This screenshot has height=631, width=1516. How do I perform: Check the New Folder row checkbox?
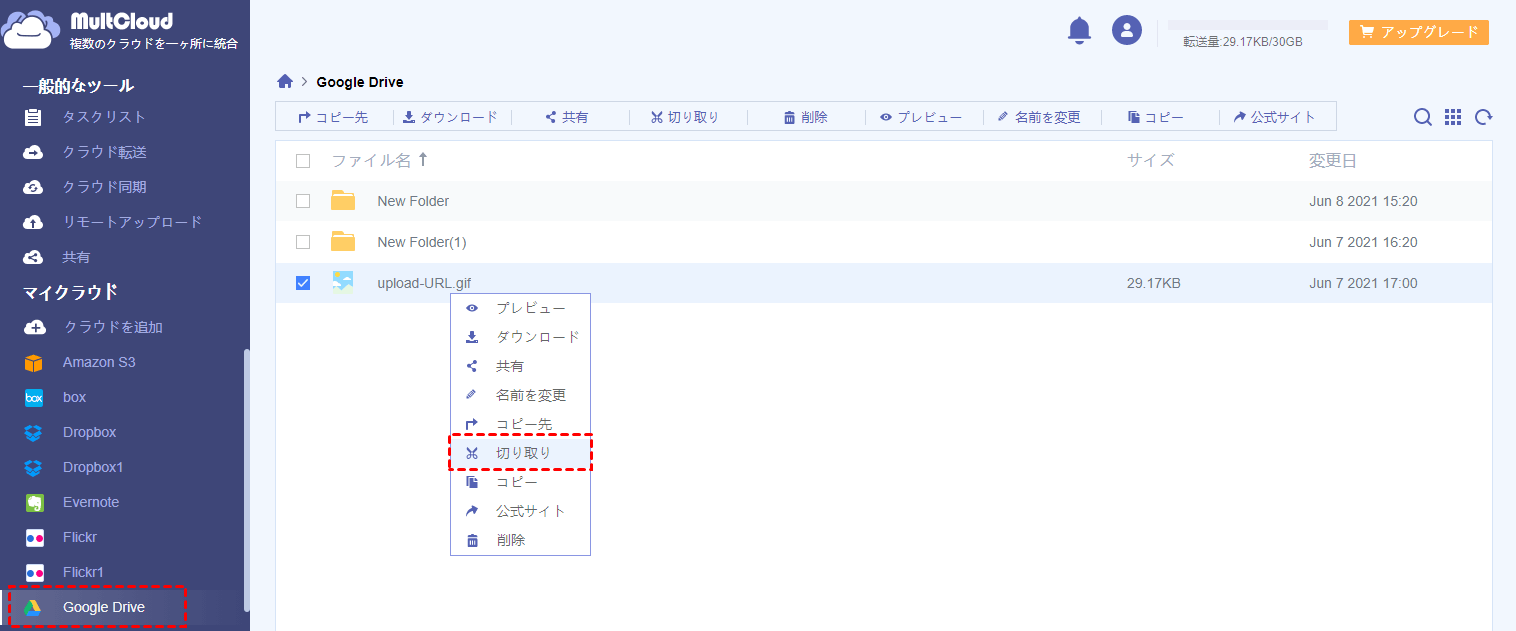point(303,200)
